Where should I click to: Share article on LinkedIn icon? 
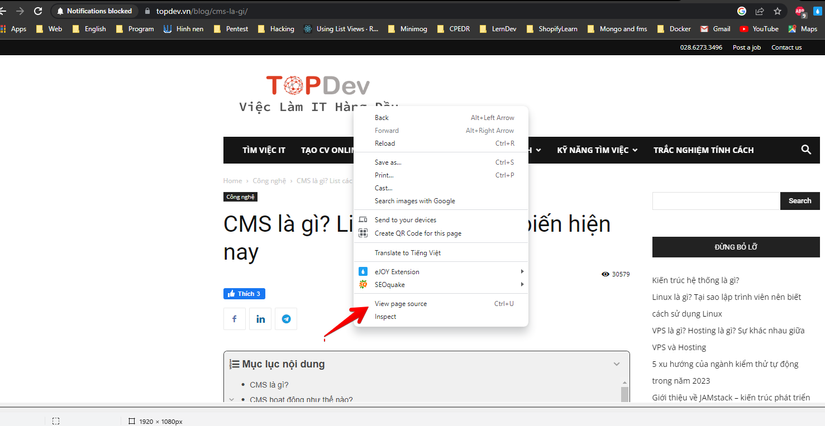[260, 319]
